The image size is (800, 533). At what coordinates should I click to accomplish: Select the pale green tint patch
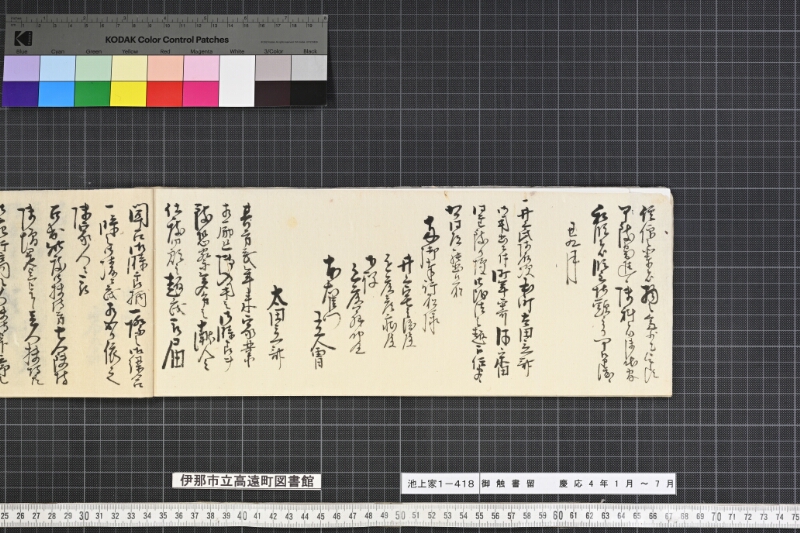[93, 68]
